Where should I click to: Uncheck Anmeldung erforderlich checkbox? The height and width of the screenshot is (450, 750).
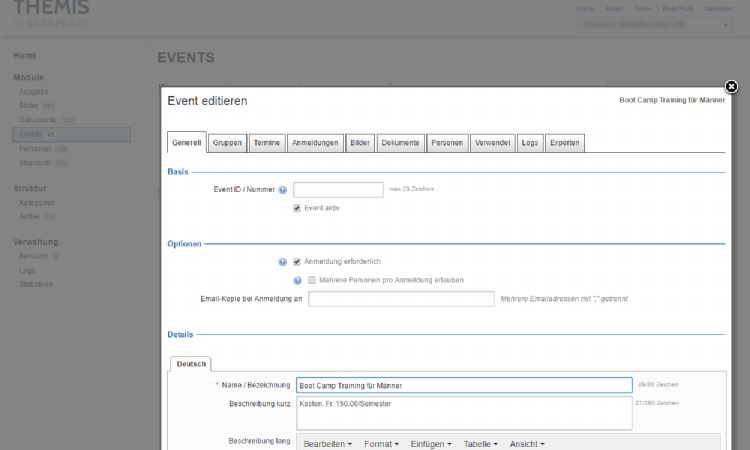(x=297, y=262)
